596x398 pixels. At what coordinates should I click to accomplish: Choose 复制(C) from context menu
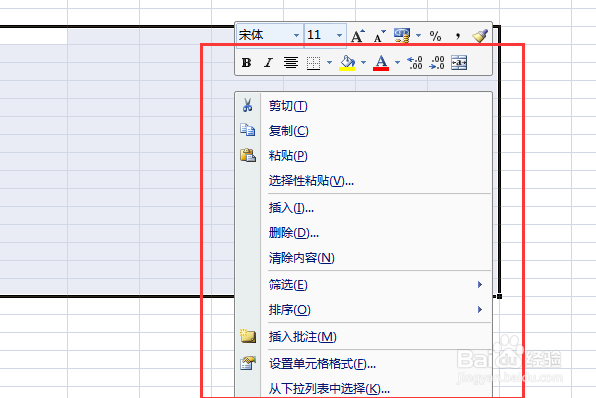(364, 130)
